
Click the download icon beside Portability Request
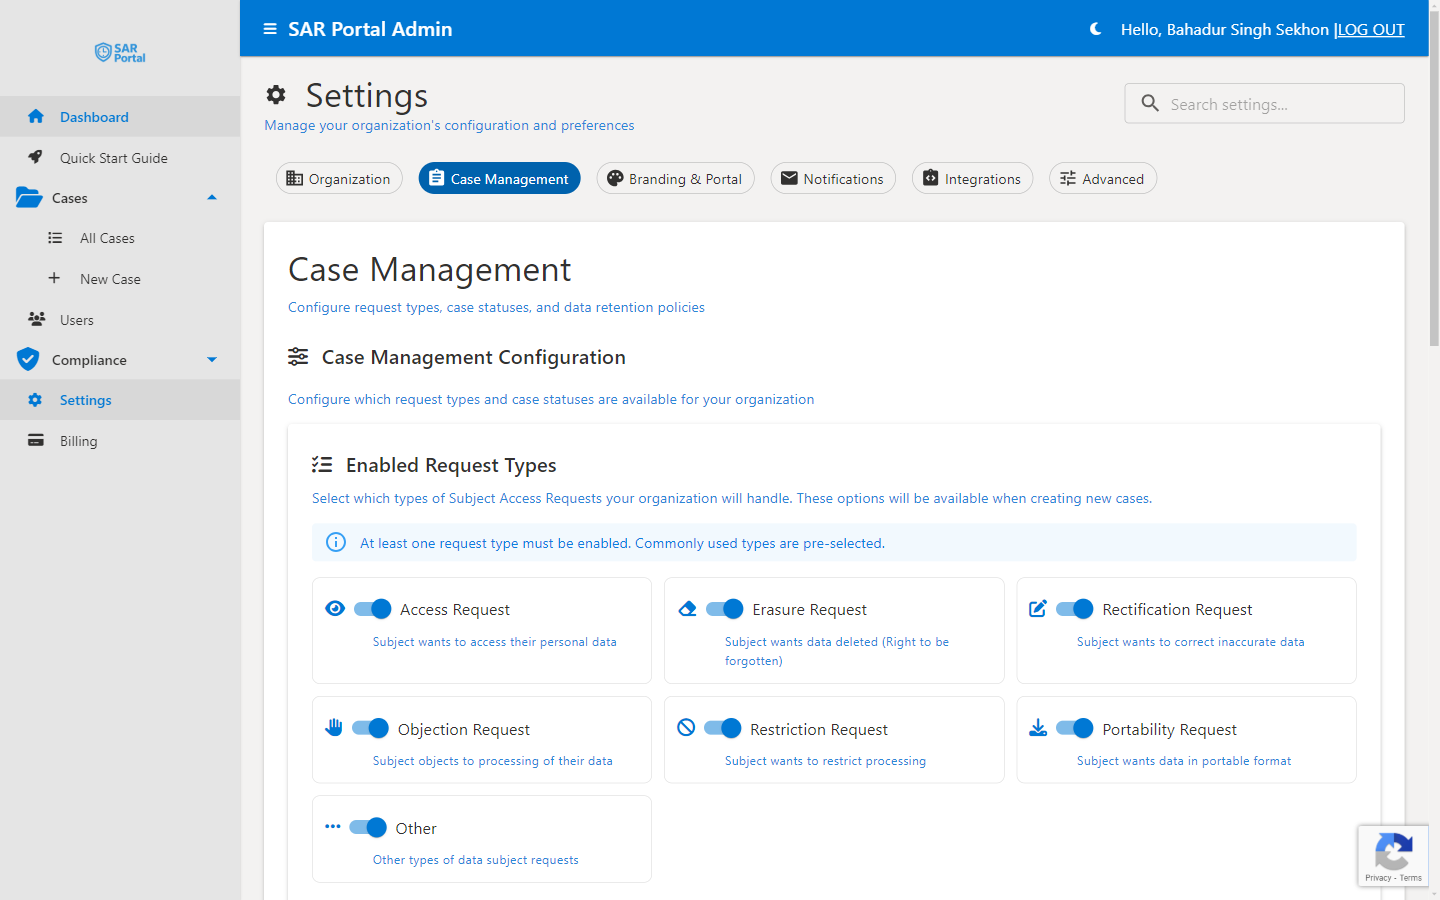(x=1038, y=727)
